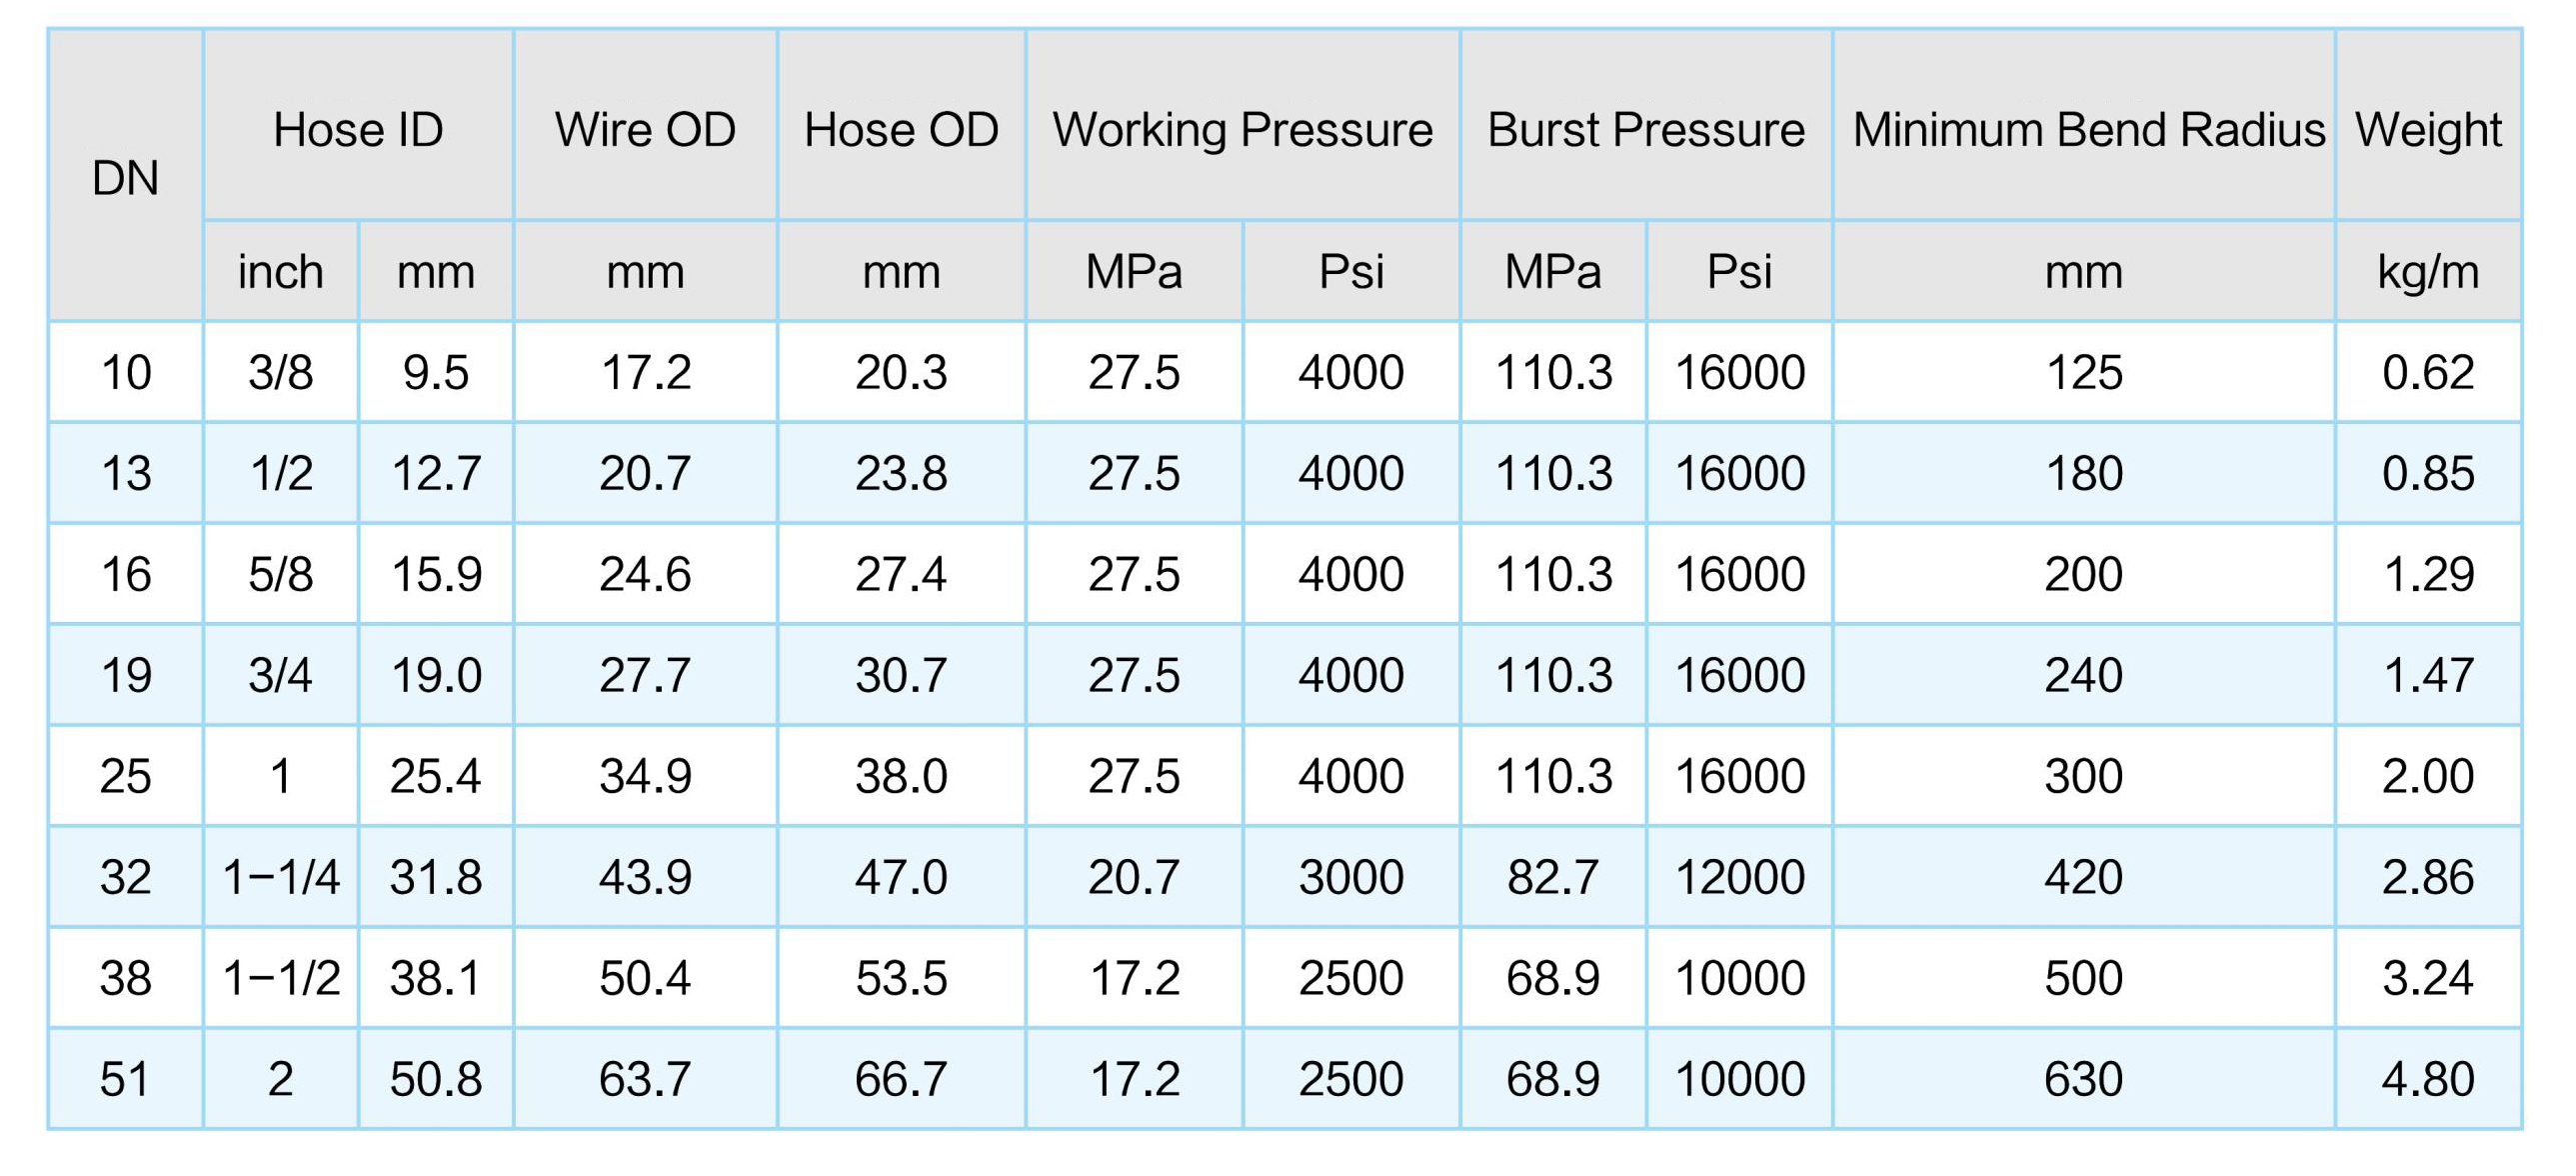Select the DN 51 cell
The width and height of the screenshot is (2576, 1176).
125,1079
